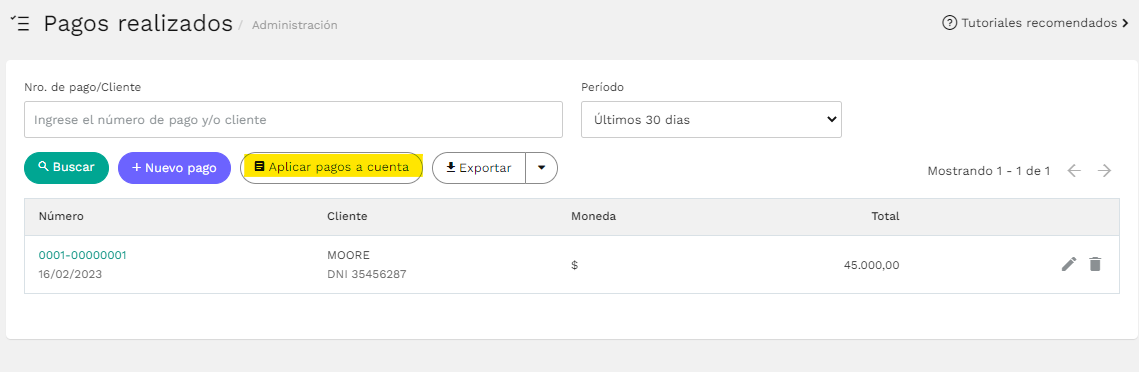
Task: Click the Total column header
Action: tap(885, 216)
